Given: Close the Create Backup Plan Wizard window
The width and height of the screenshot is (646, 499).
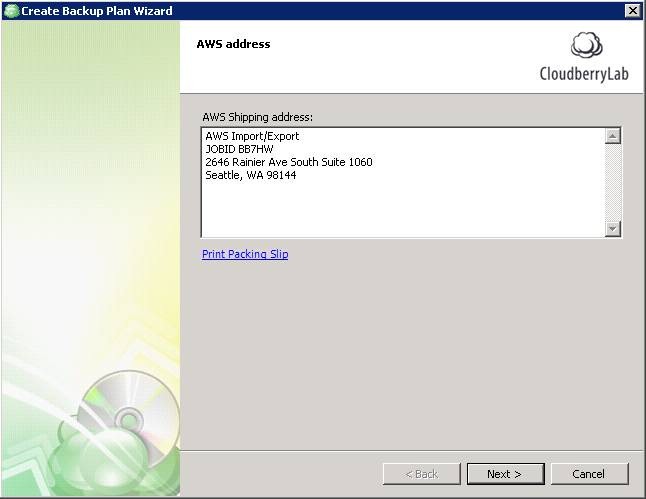Looking at the screenshot, I should pyautogui.click(x=632, y=11).
